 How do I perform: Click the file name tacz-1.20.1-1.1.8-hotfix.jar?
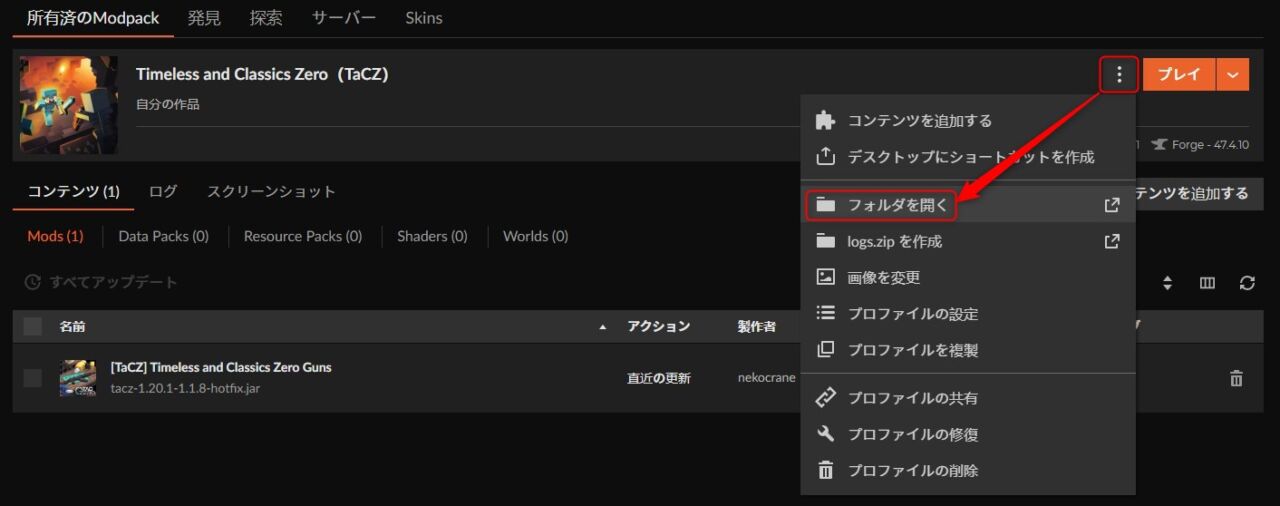(185, 388)
